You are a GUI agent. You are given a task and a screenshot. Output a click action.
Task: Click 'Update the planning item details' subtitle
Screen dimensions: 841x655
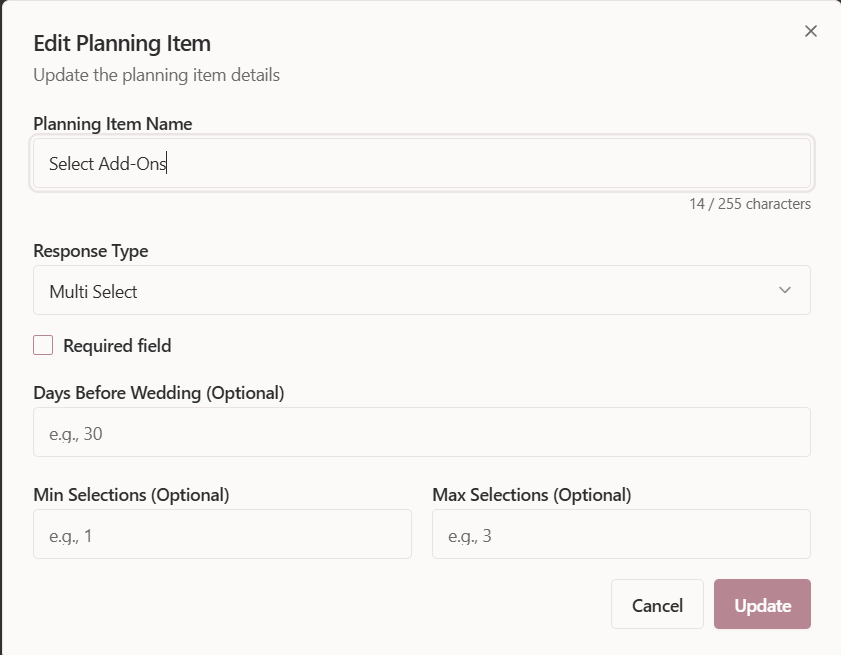point(156,75)
